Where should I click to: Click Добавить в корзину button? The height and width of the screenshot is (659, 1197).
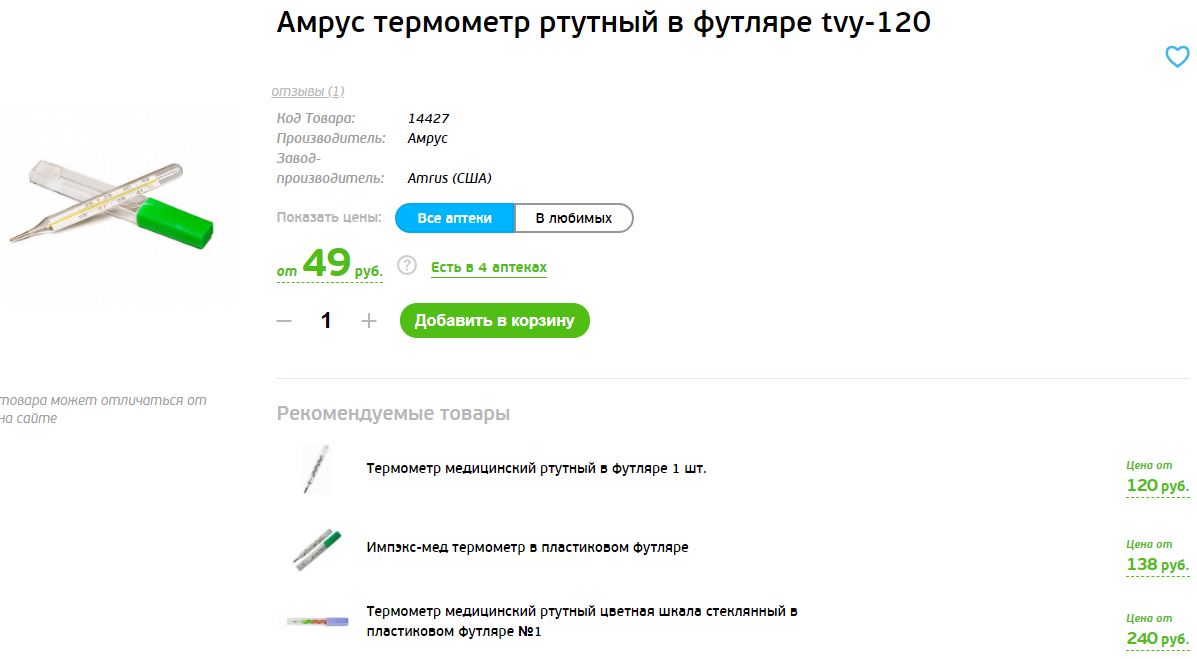(x=495, y=321)
